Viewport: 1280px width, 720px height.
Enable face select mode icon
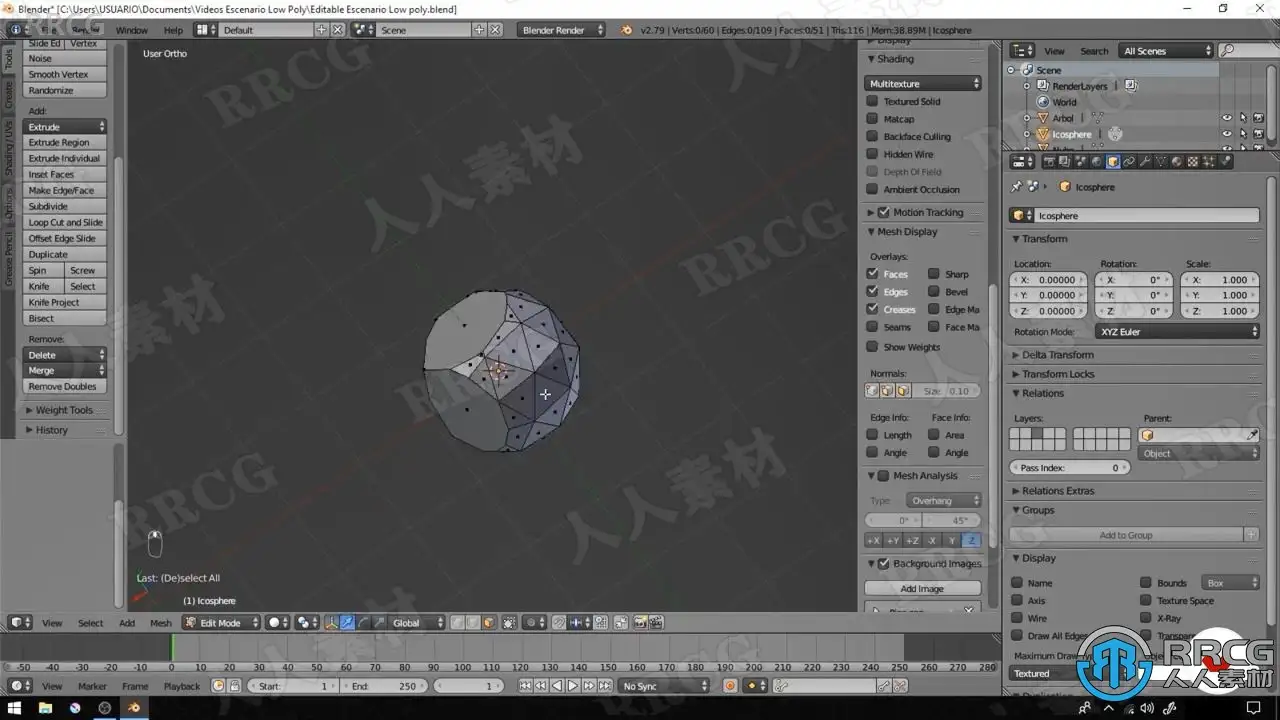click(x=489, y=623)
